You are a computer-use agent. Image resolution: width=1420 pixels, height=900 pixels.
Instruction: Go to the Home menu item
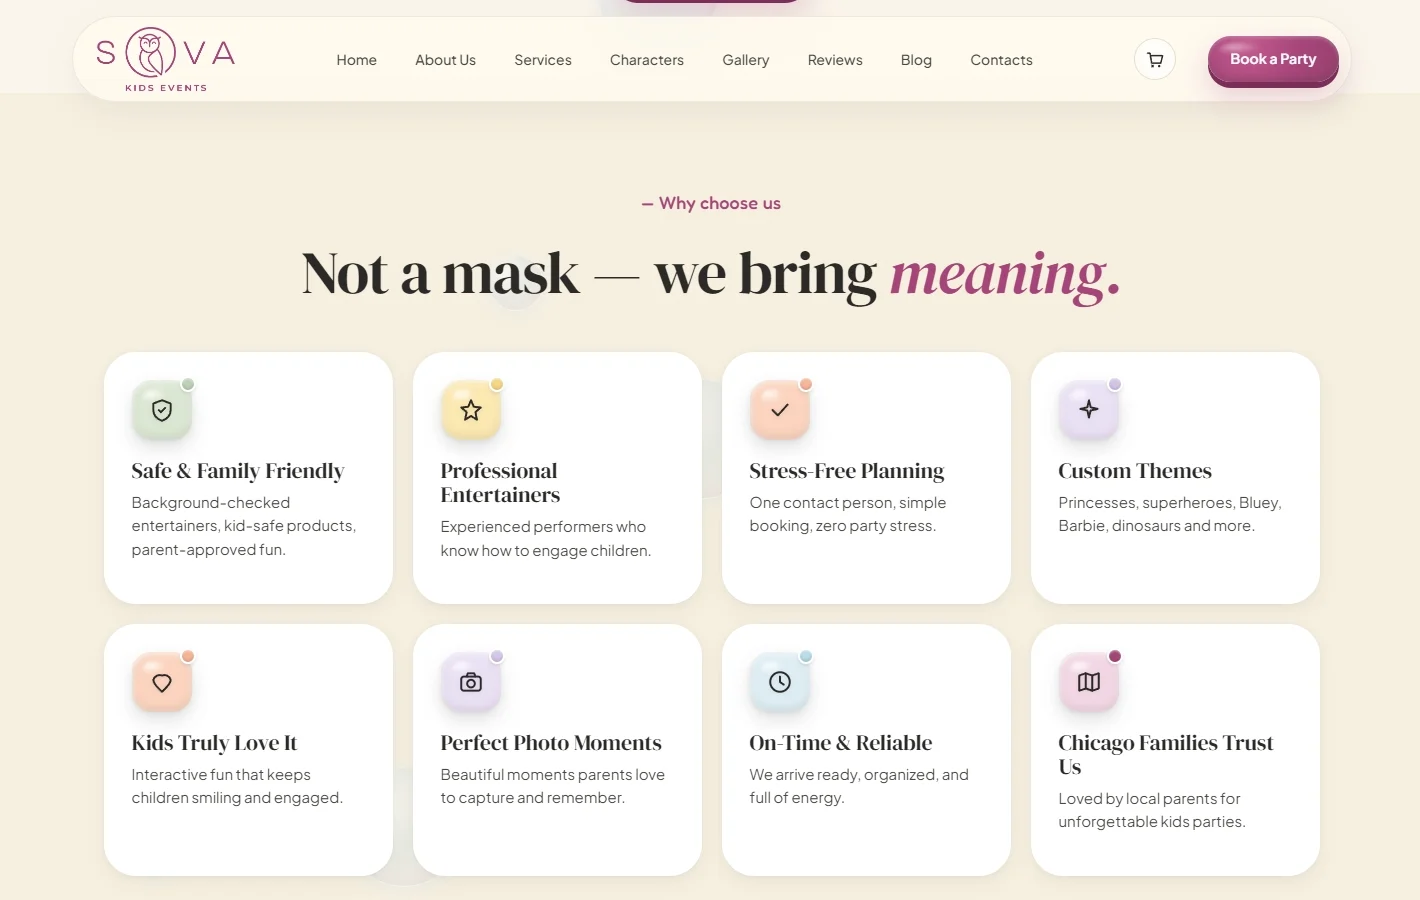tap(357, 60)
